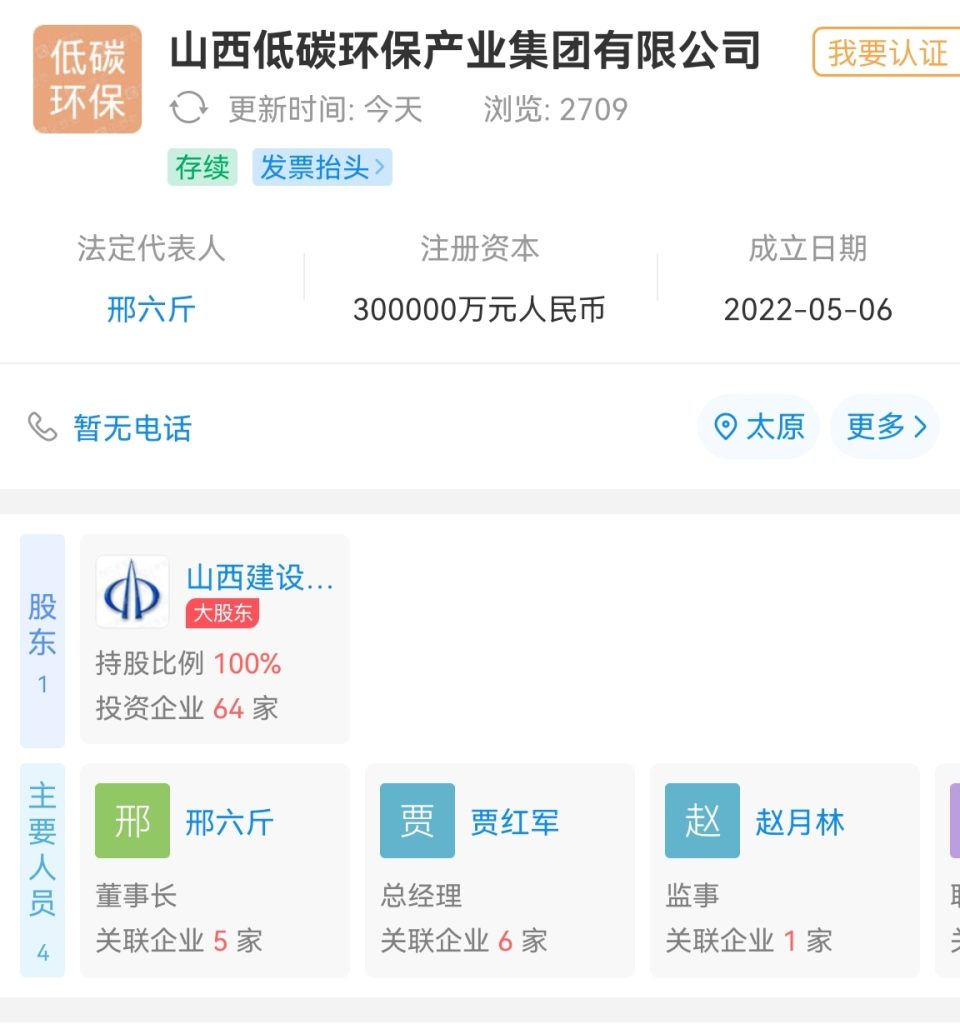Open the partially visible purple personnel card
Screen dimensions: 960x1024
[948, 870]
